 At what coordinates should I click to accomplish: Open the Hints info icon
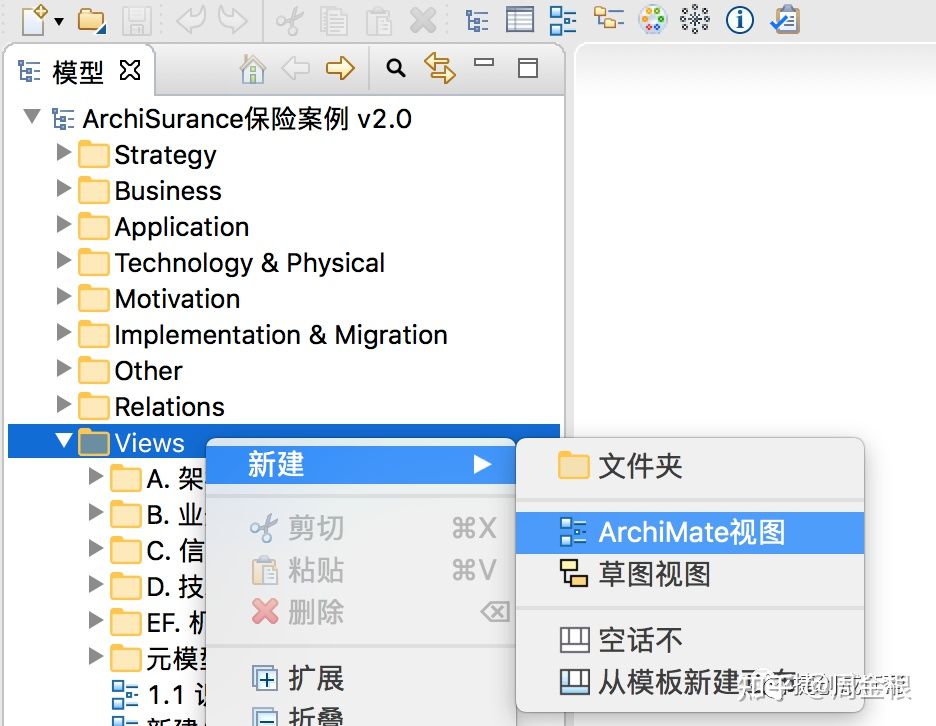(x=740, y=20)
